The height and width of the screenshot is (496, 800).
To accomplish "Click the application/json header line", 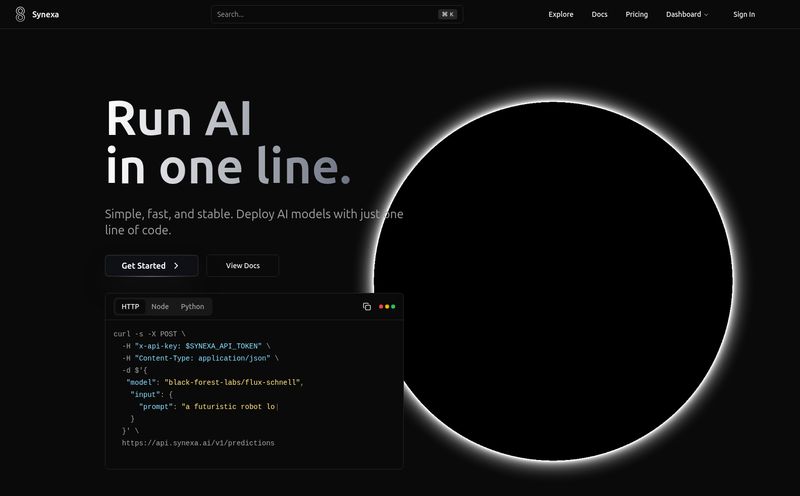I will 201,358.
